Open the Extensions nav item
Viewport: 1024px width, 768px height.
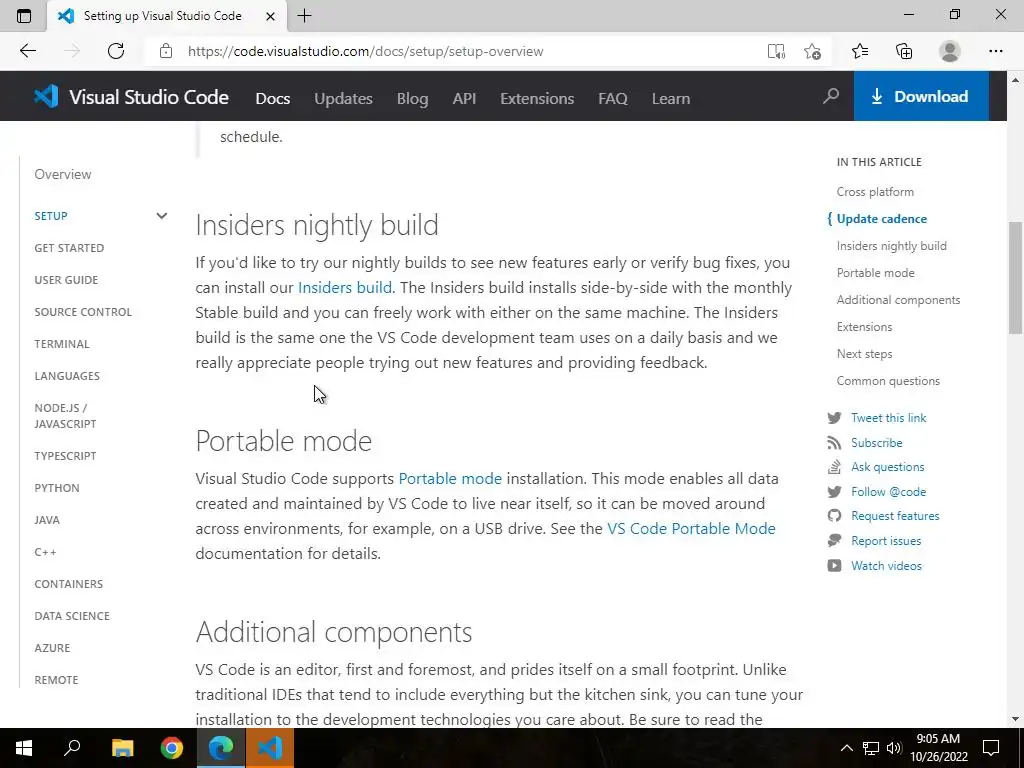[537, 98]
